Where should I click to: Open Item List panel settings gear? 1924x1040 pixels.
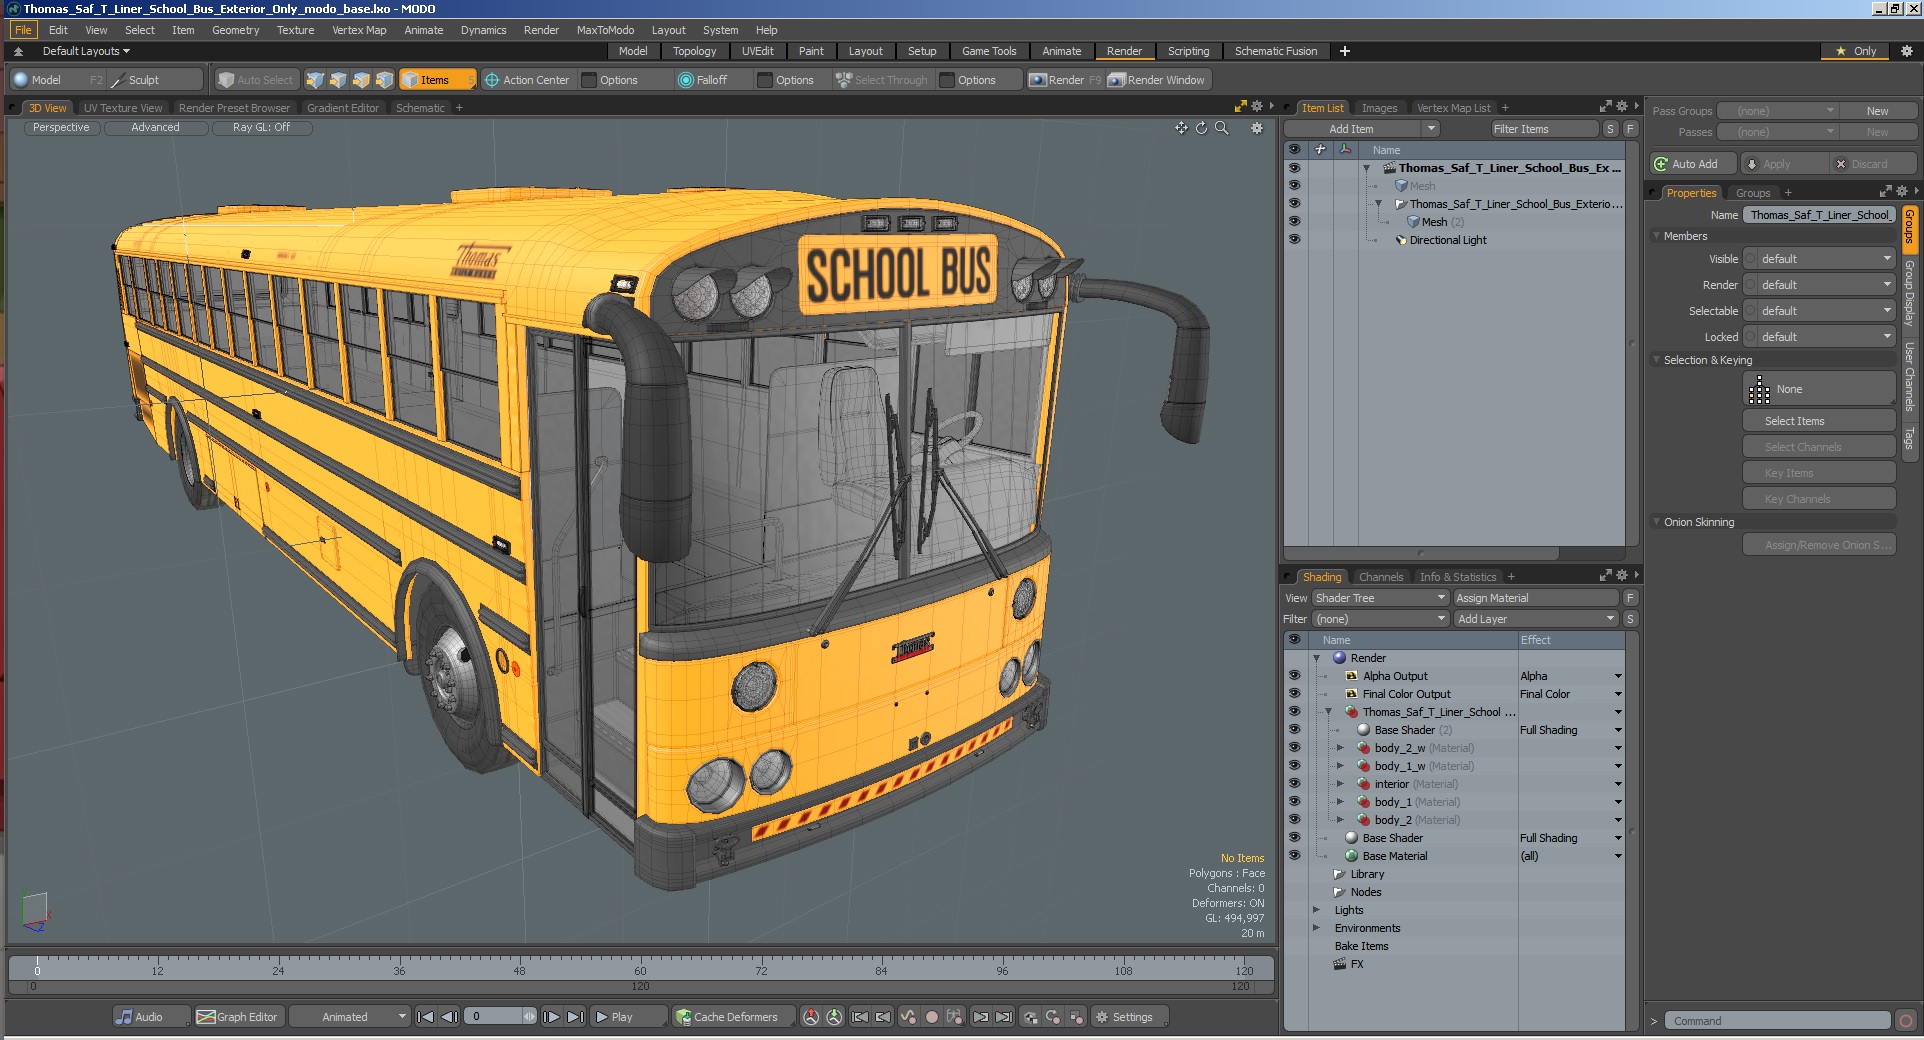tap(1621, 106)
